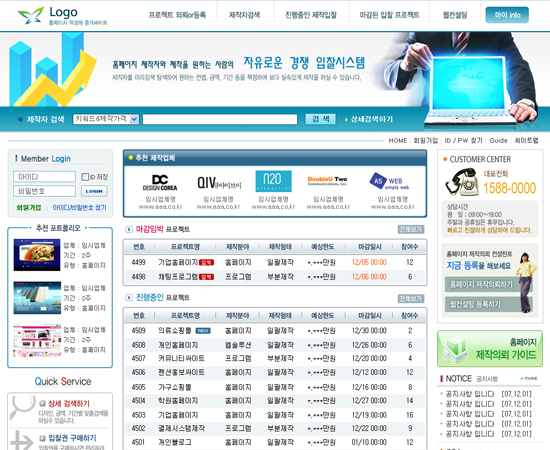Click arrow icon beside 마감임박 프로젝트 heading

129,229
